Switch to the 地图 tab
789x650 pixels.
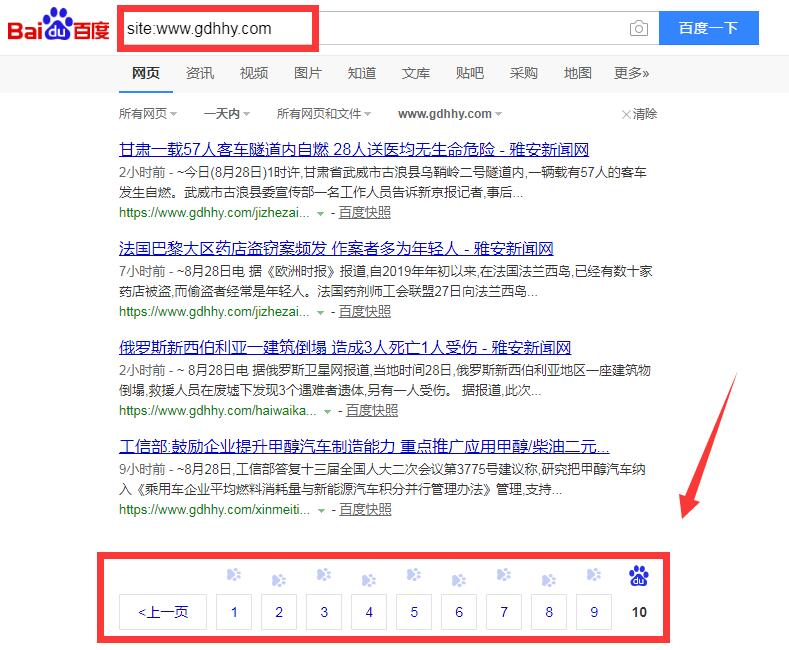click(x=577, y=73)
